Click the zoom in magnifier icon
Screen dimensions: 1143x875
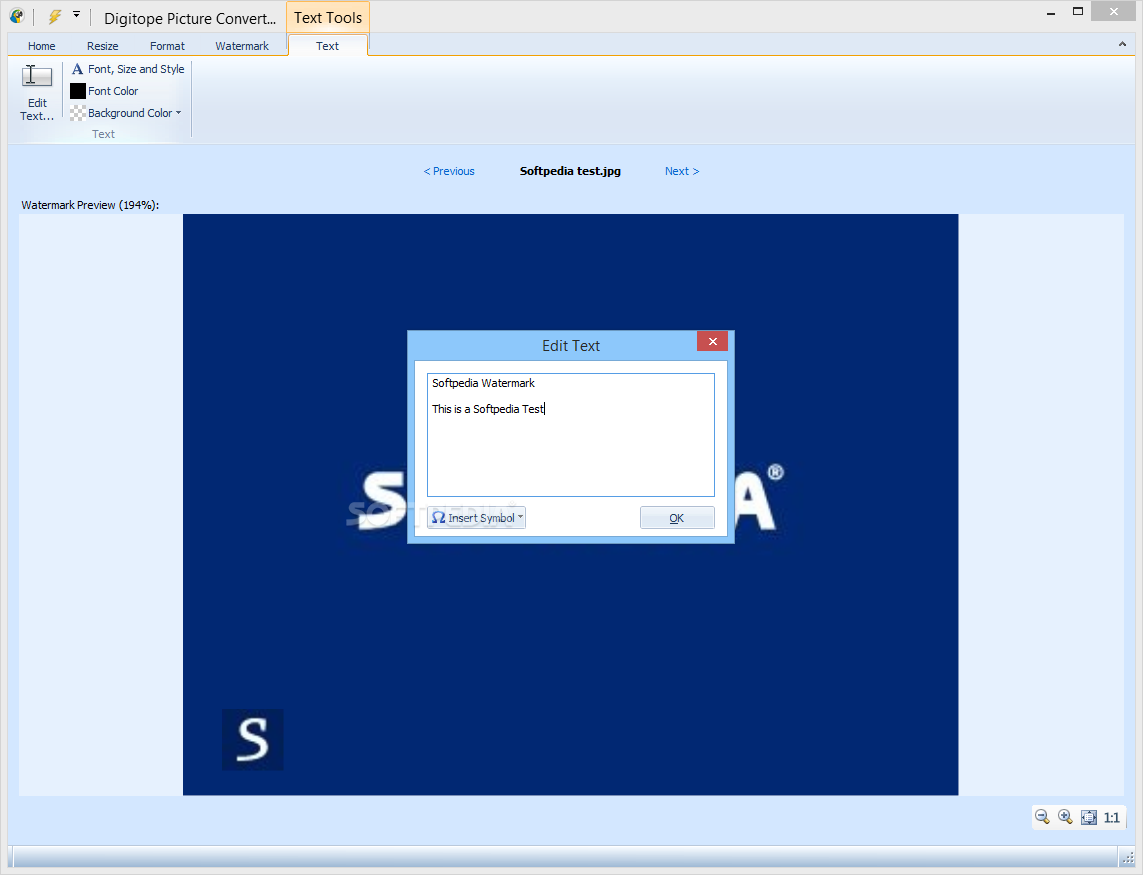(1065, 817)
